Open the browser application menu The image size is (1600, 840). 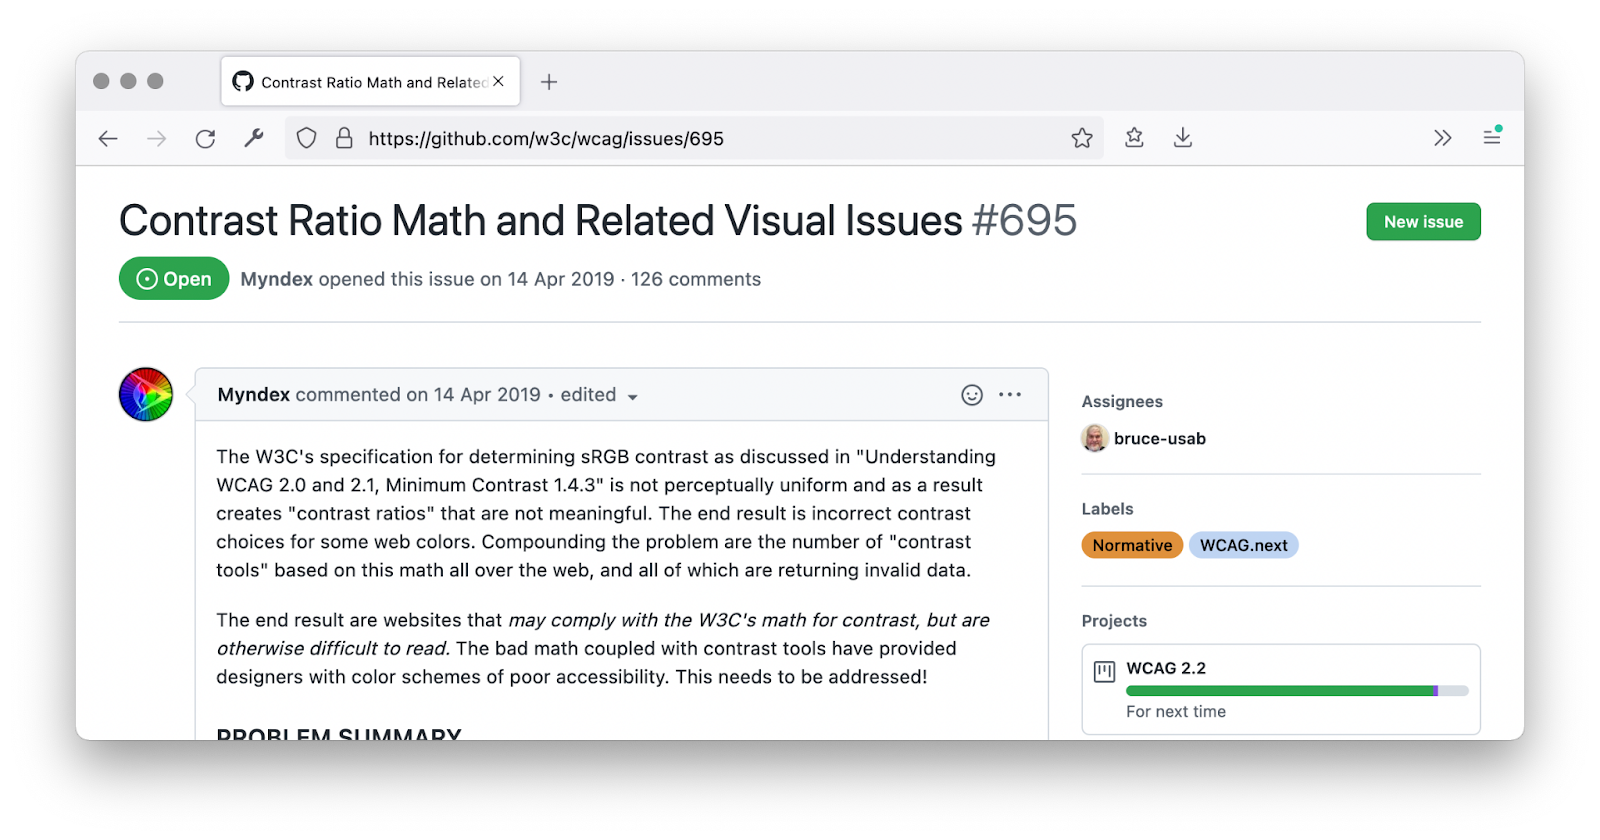pyautogui.click(x=1492, y=136)
